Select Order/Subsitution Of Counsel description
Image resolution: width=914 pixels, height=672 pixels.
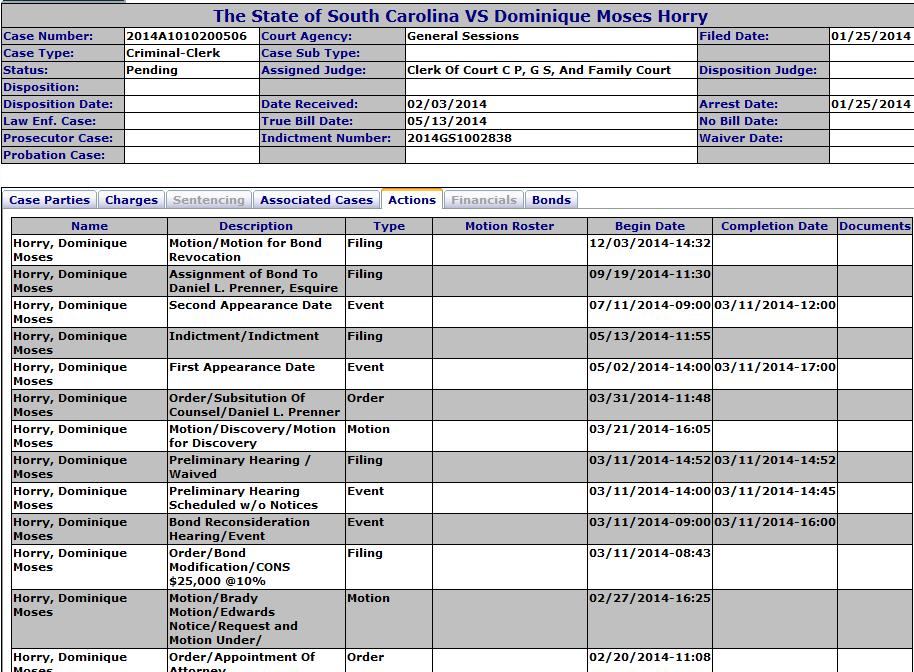pyautogui.click(x=255, y=405)
